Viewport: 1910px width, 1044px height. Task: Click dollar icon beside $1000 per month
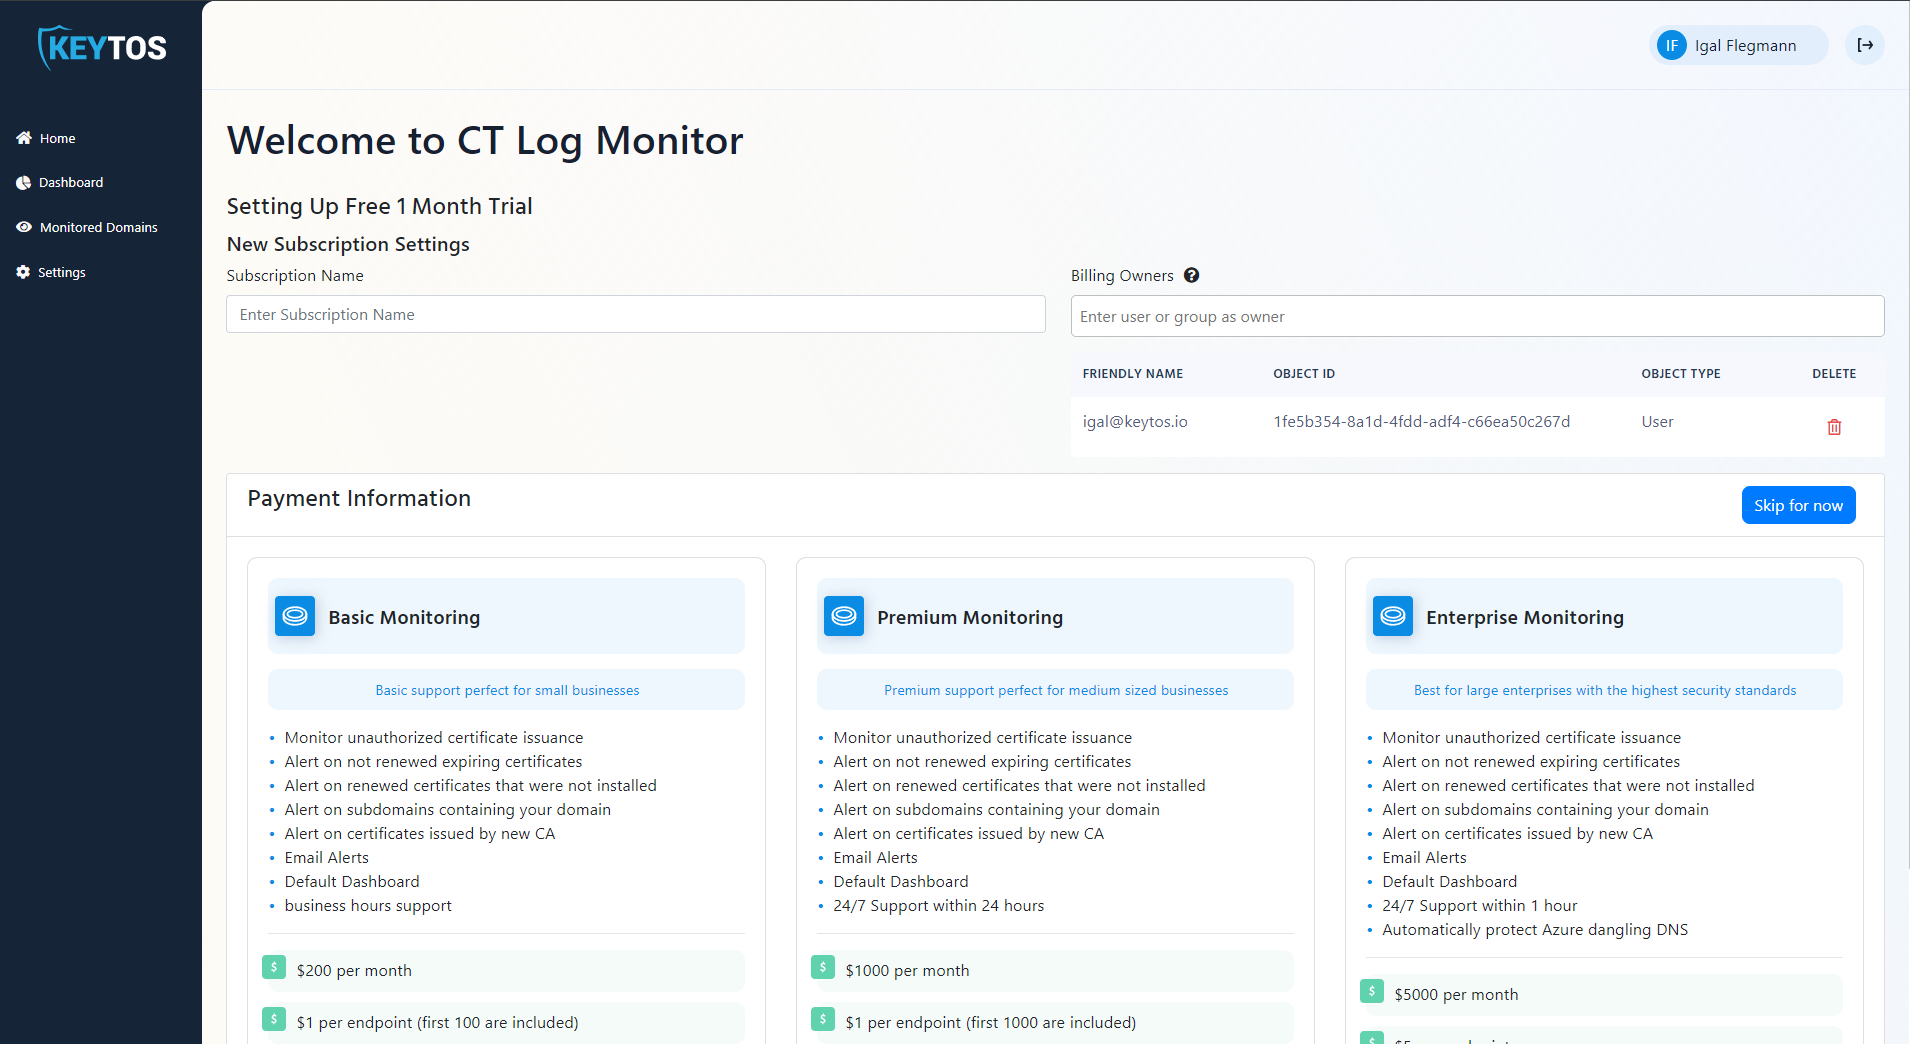[823, 967]
